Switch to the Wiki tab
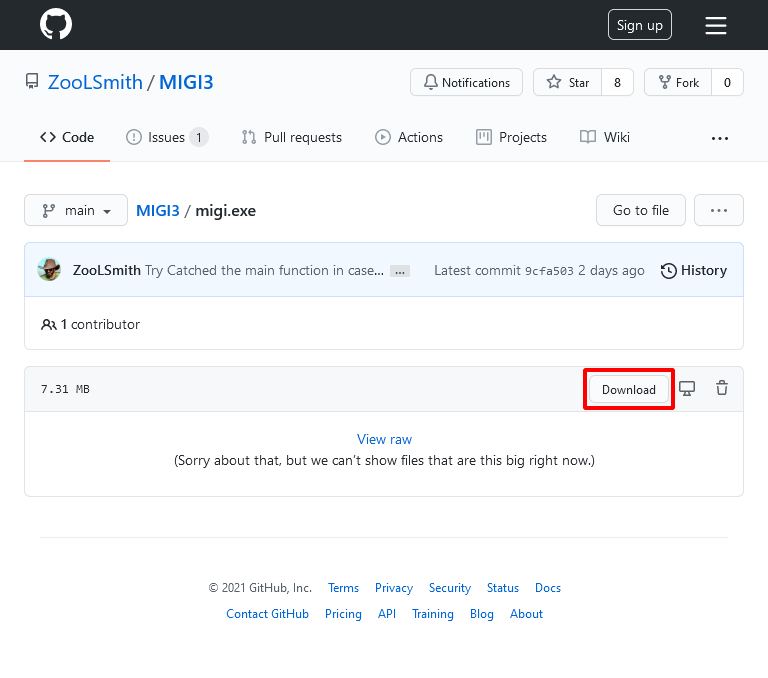This screenshot has width=768, height=678. pyautogui.click(x=605, y=137)
